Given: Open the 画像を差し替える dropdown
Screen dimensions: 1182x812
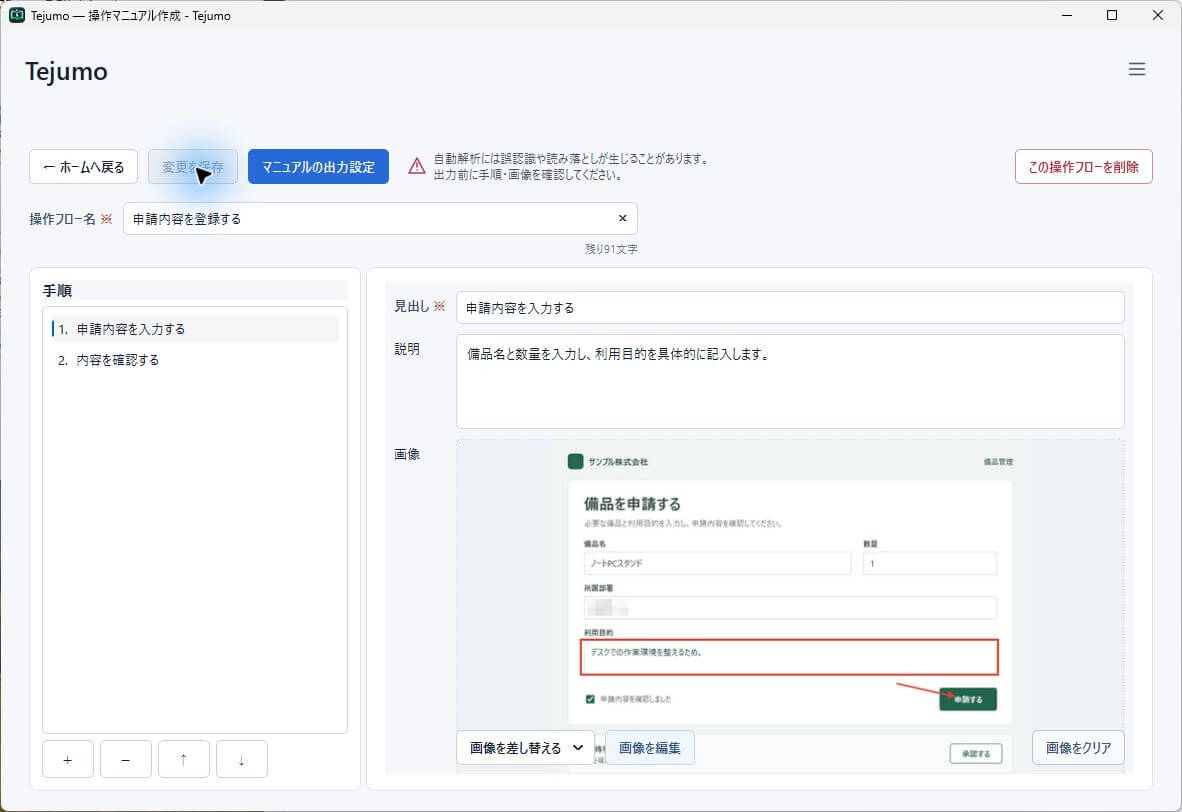Looking at the screenshot, I should point(525,748).
